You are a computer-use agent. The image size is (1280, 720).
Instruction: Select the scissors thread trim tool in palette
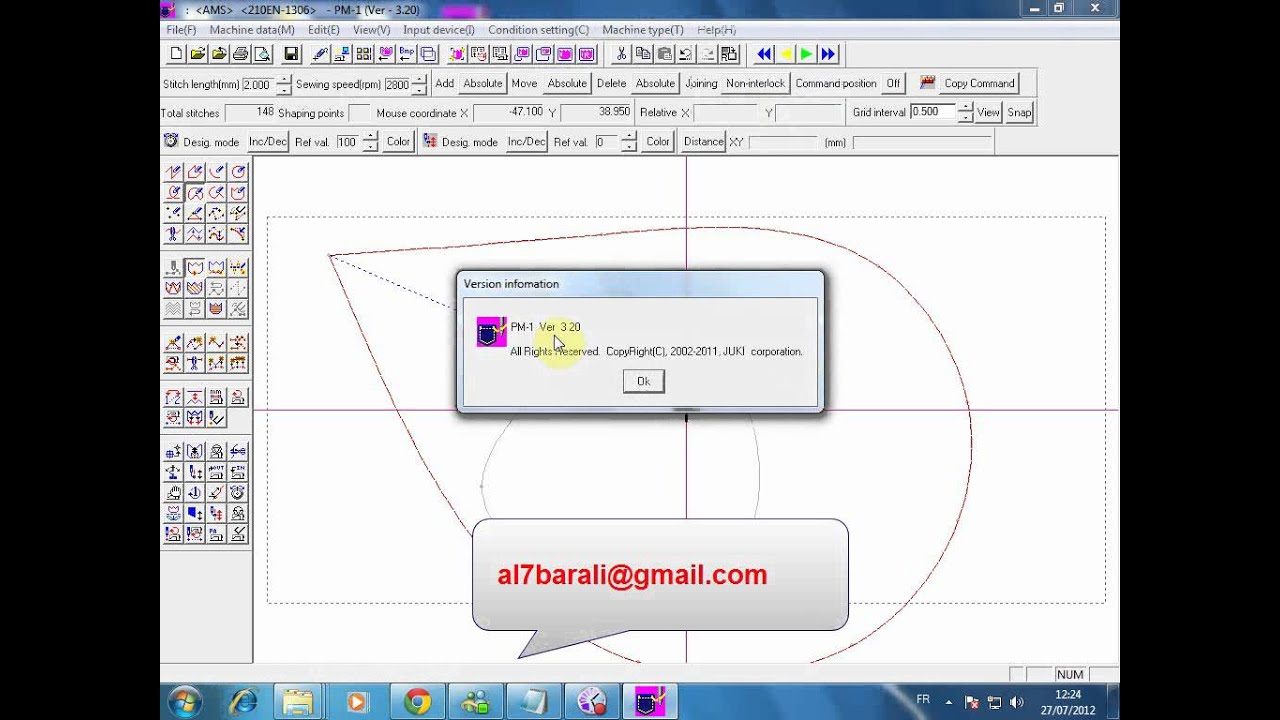[173, 234]
